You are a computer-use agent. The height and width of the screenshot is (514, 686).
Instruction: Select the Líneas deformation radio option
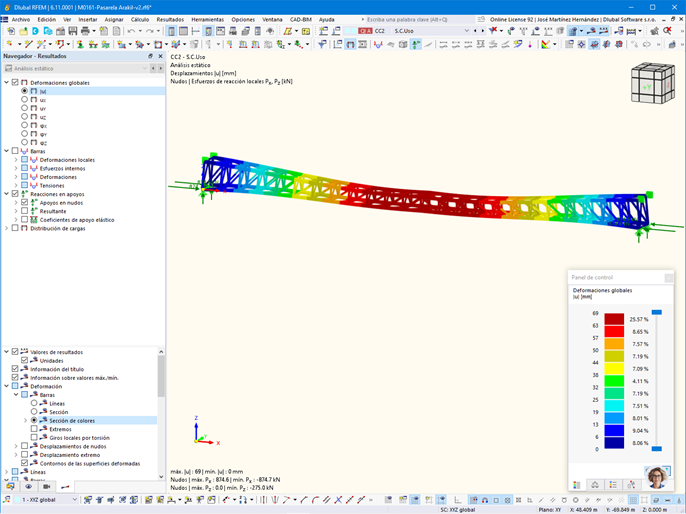coord(34,403)
